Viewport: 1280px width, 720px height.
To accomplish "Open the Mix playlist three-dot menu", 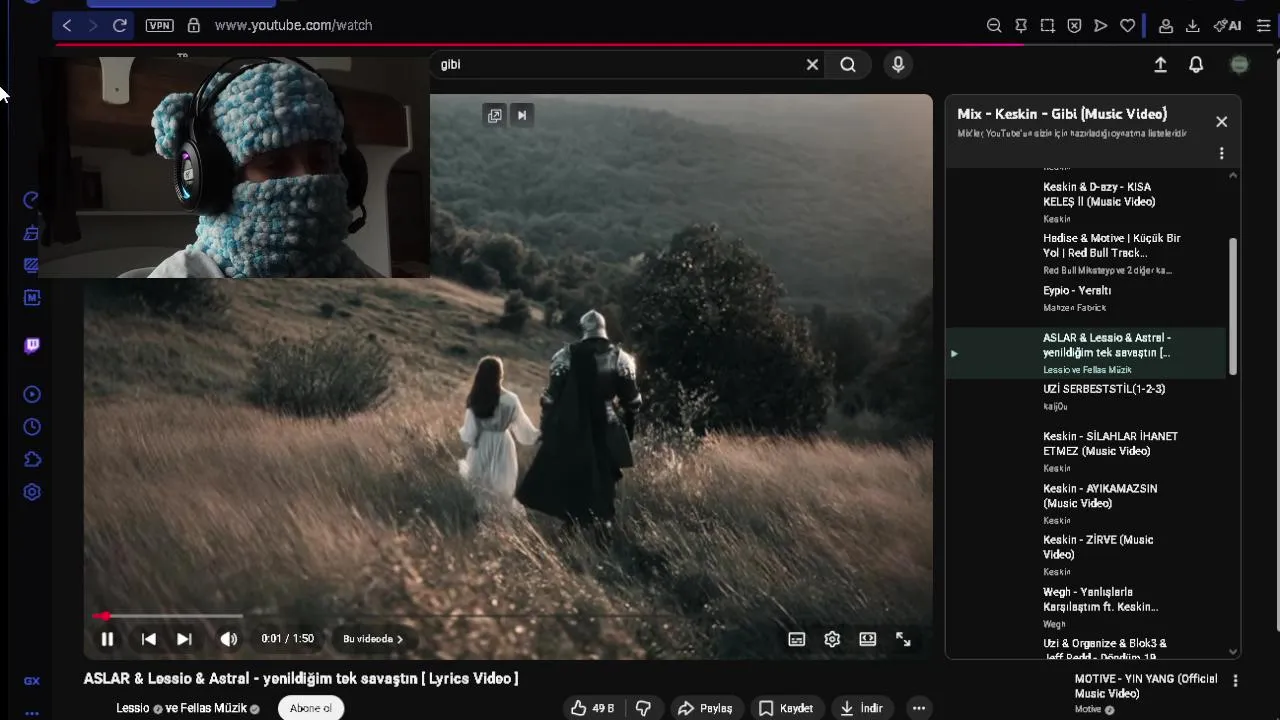I will 1221,154.
